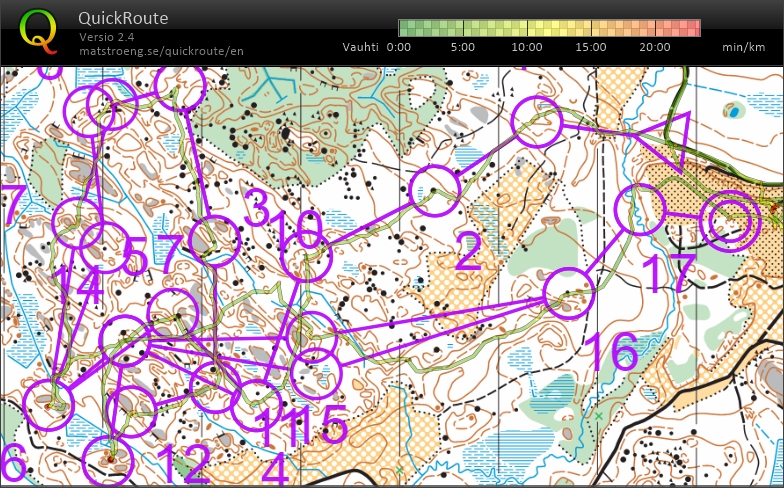Open the matstroeng.se/quickroute/en link
The height and width of the screenshot is (488, 784).
[160, 51]
